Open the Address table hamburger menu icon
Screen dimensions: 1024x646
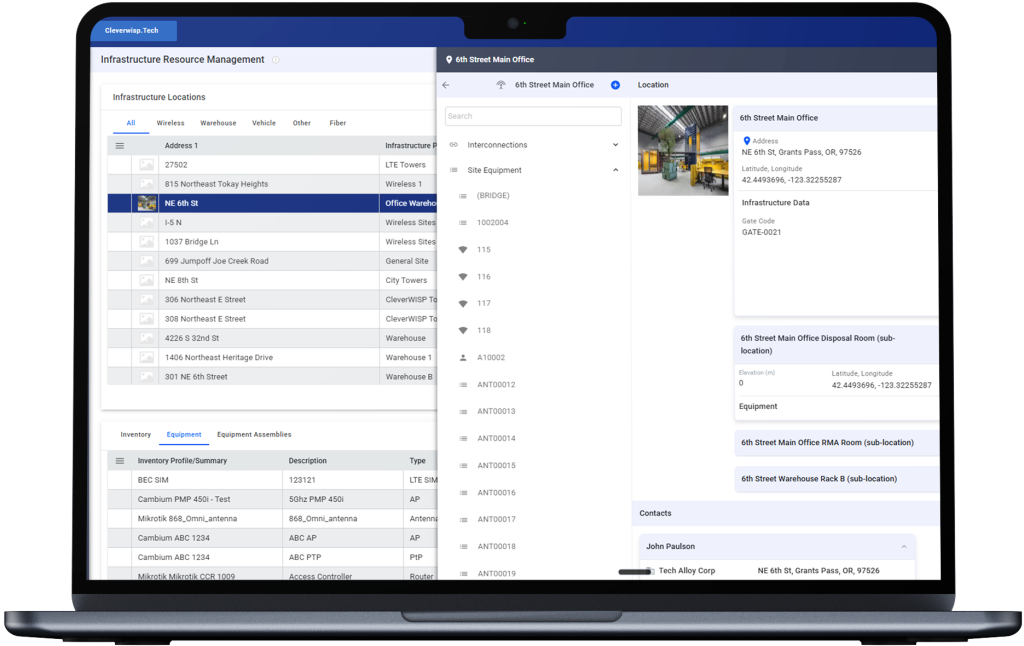pyautogui.click(x=120, y=146)
